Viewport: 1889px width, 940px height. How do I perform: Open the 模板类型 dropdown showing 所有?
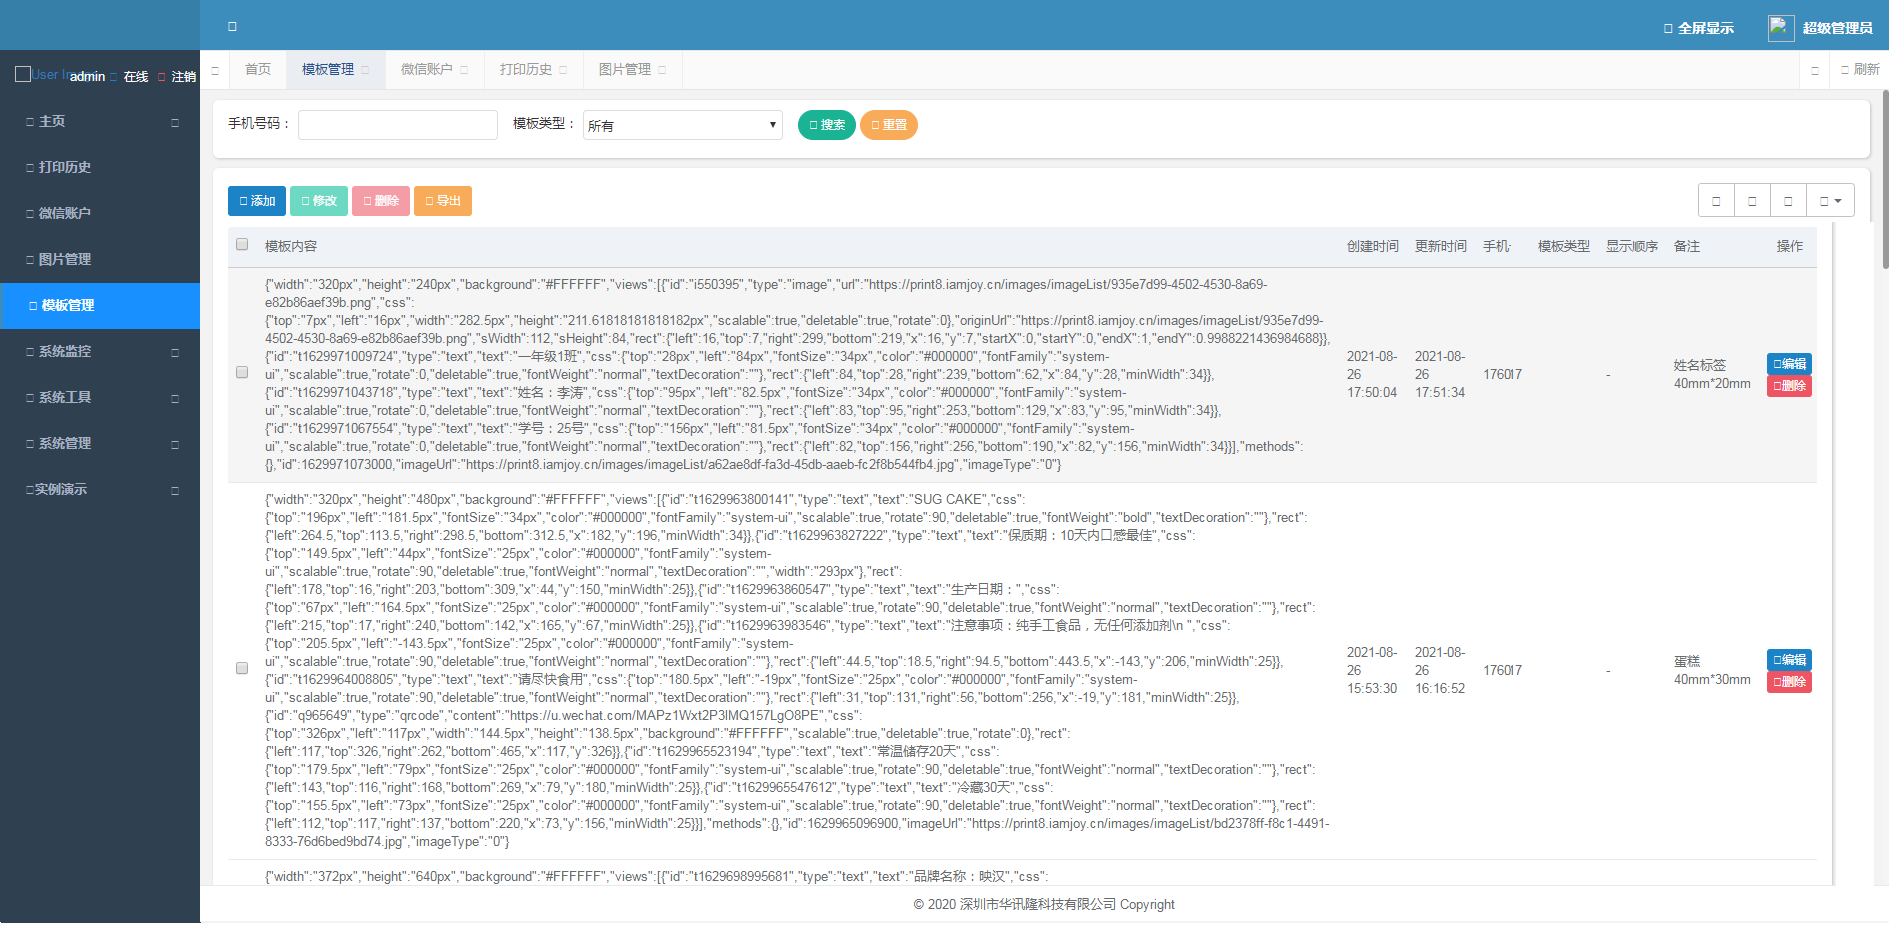[682, 125]
